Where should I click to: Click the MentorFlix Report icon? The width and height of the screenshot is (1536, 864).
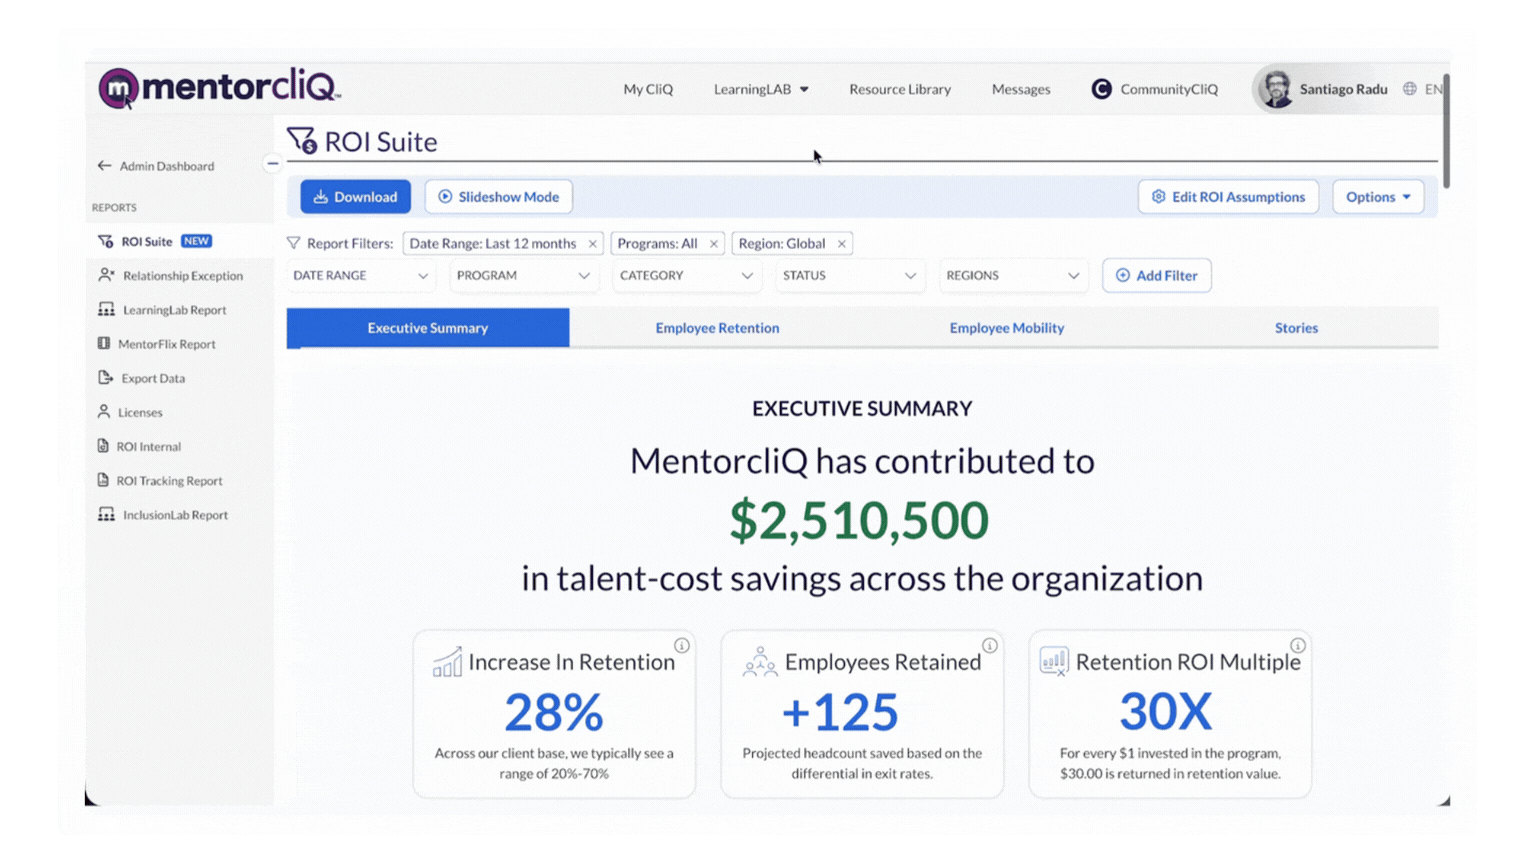104,344
